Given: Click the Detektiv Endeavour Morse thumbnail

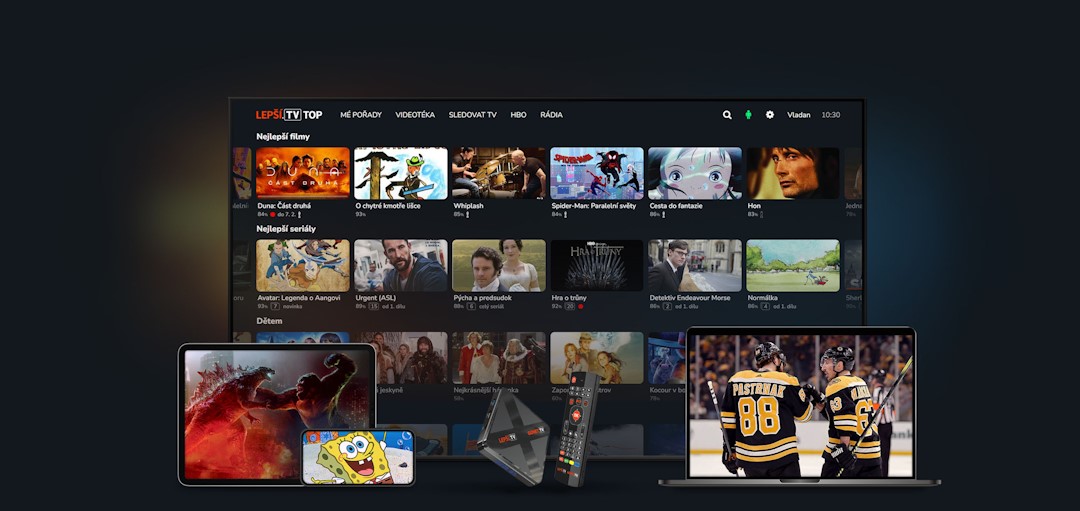Looking at the screenshot, I should click(695, 265).
